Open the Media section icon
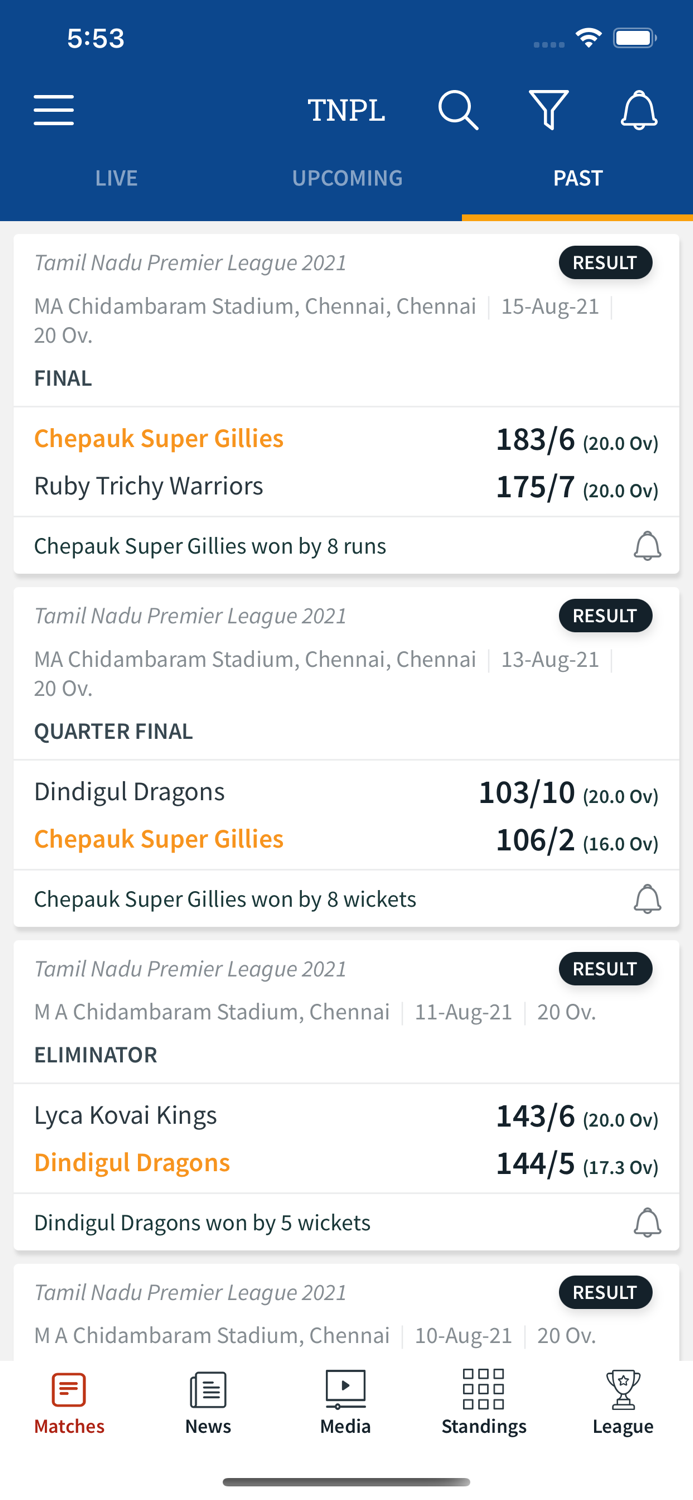This screenshot has height=1500, width=693. coord(345,1402)
